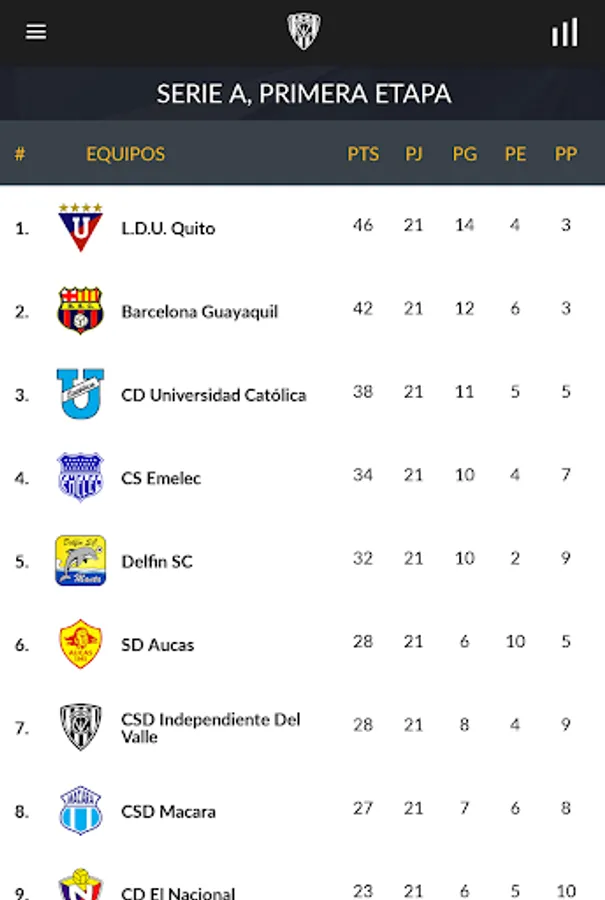Viewport: 605px width, 900px height.
Task: Select the EQUIPOS column header
Action: (x=125, y=154)
